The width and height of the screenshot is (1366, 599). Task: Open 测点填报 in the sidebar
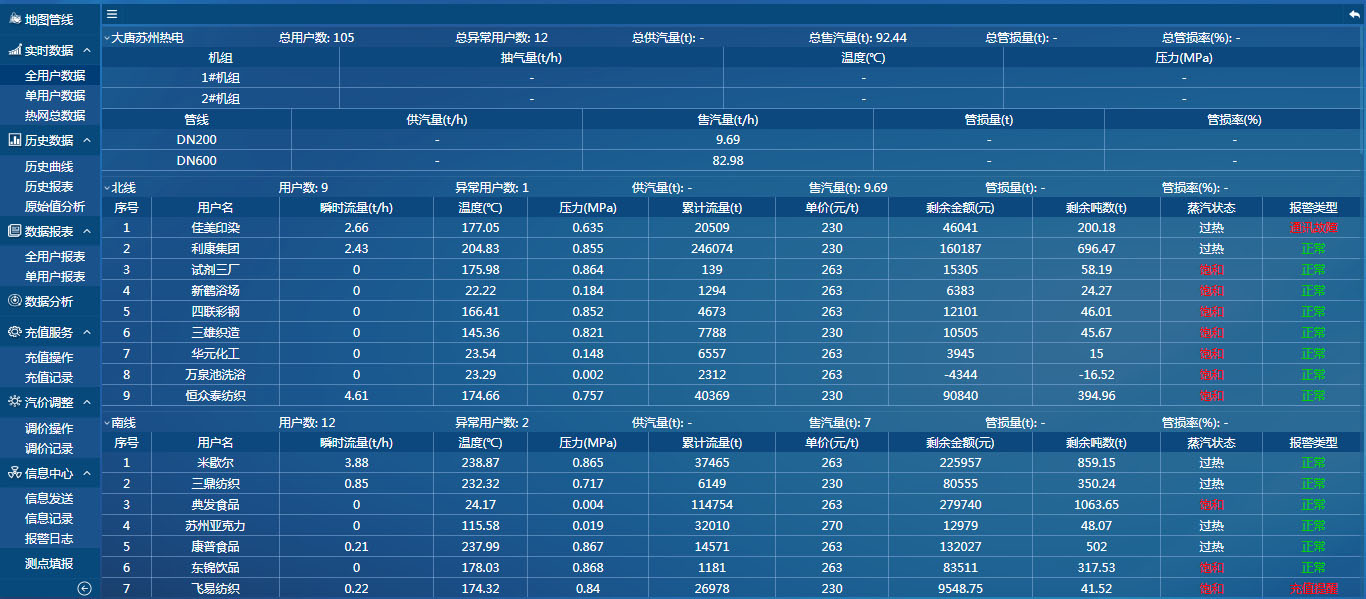[x=49, y=563]
